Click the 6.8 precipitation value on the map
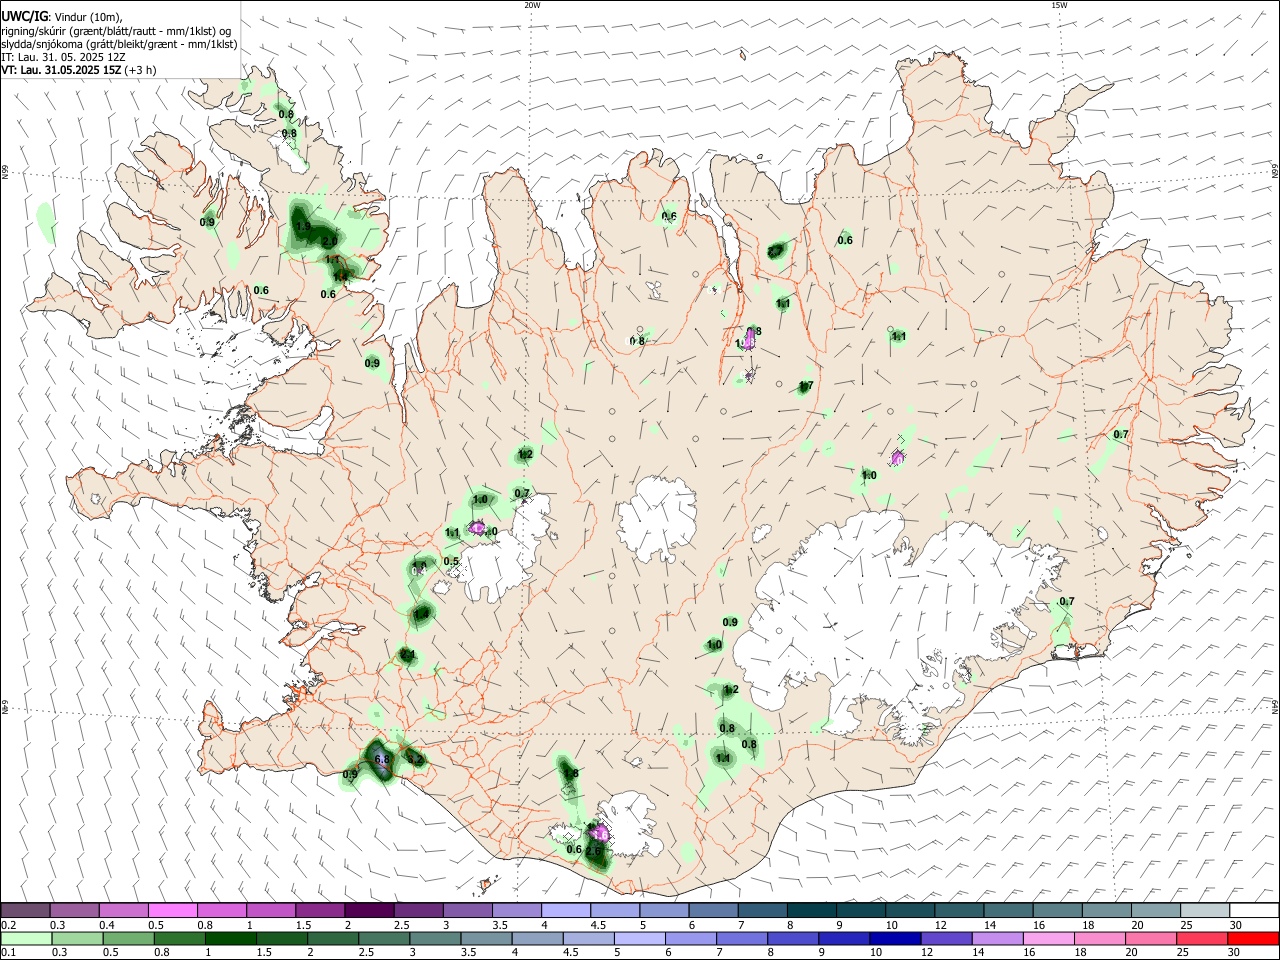The width and height of the screenshot is (1280, 960). [x=381, y=760]
